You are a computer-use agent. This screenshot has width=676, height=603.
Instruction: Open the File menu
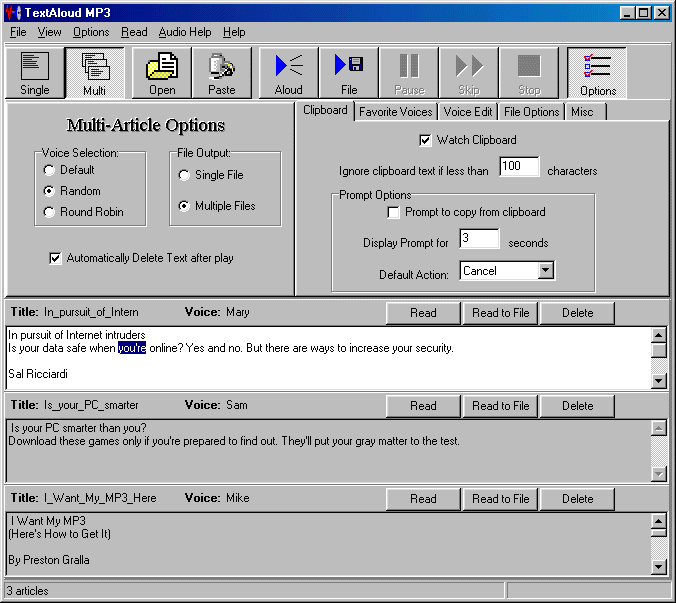click(x=18, y=32)
